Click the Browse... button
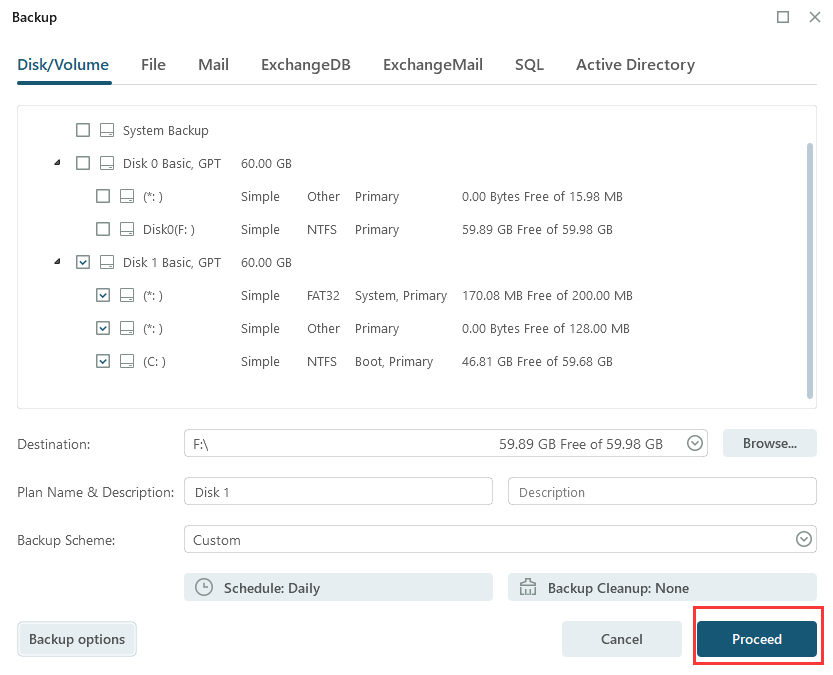The image size is (833, 675). click(769, 443)
